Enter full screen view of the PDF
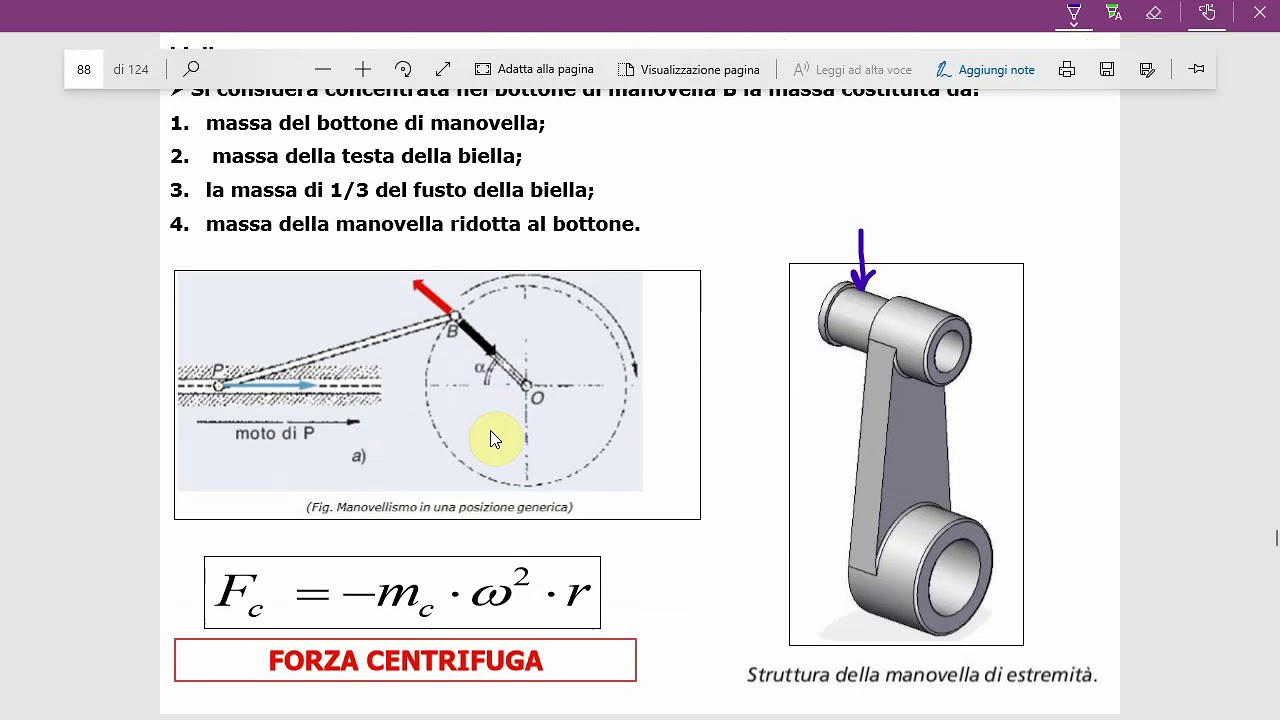The height and width of the screenshot is (720, 1280). 443,69
